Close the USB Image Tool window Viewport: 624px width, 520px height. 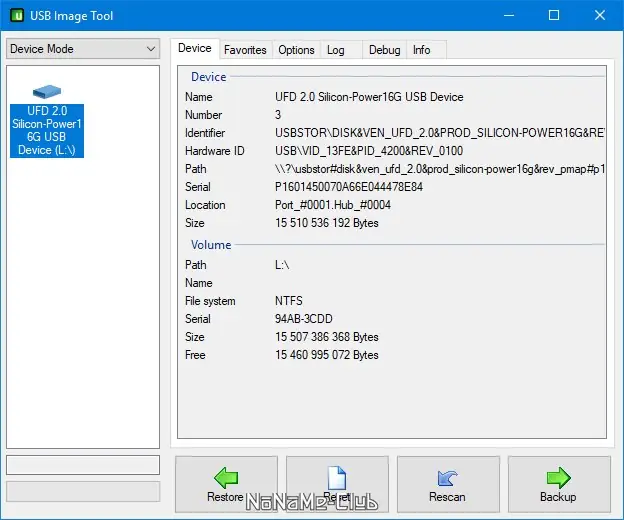coord(600,16)
